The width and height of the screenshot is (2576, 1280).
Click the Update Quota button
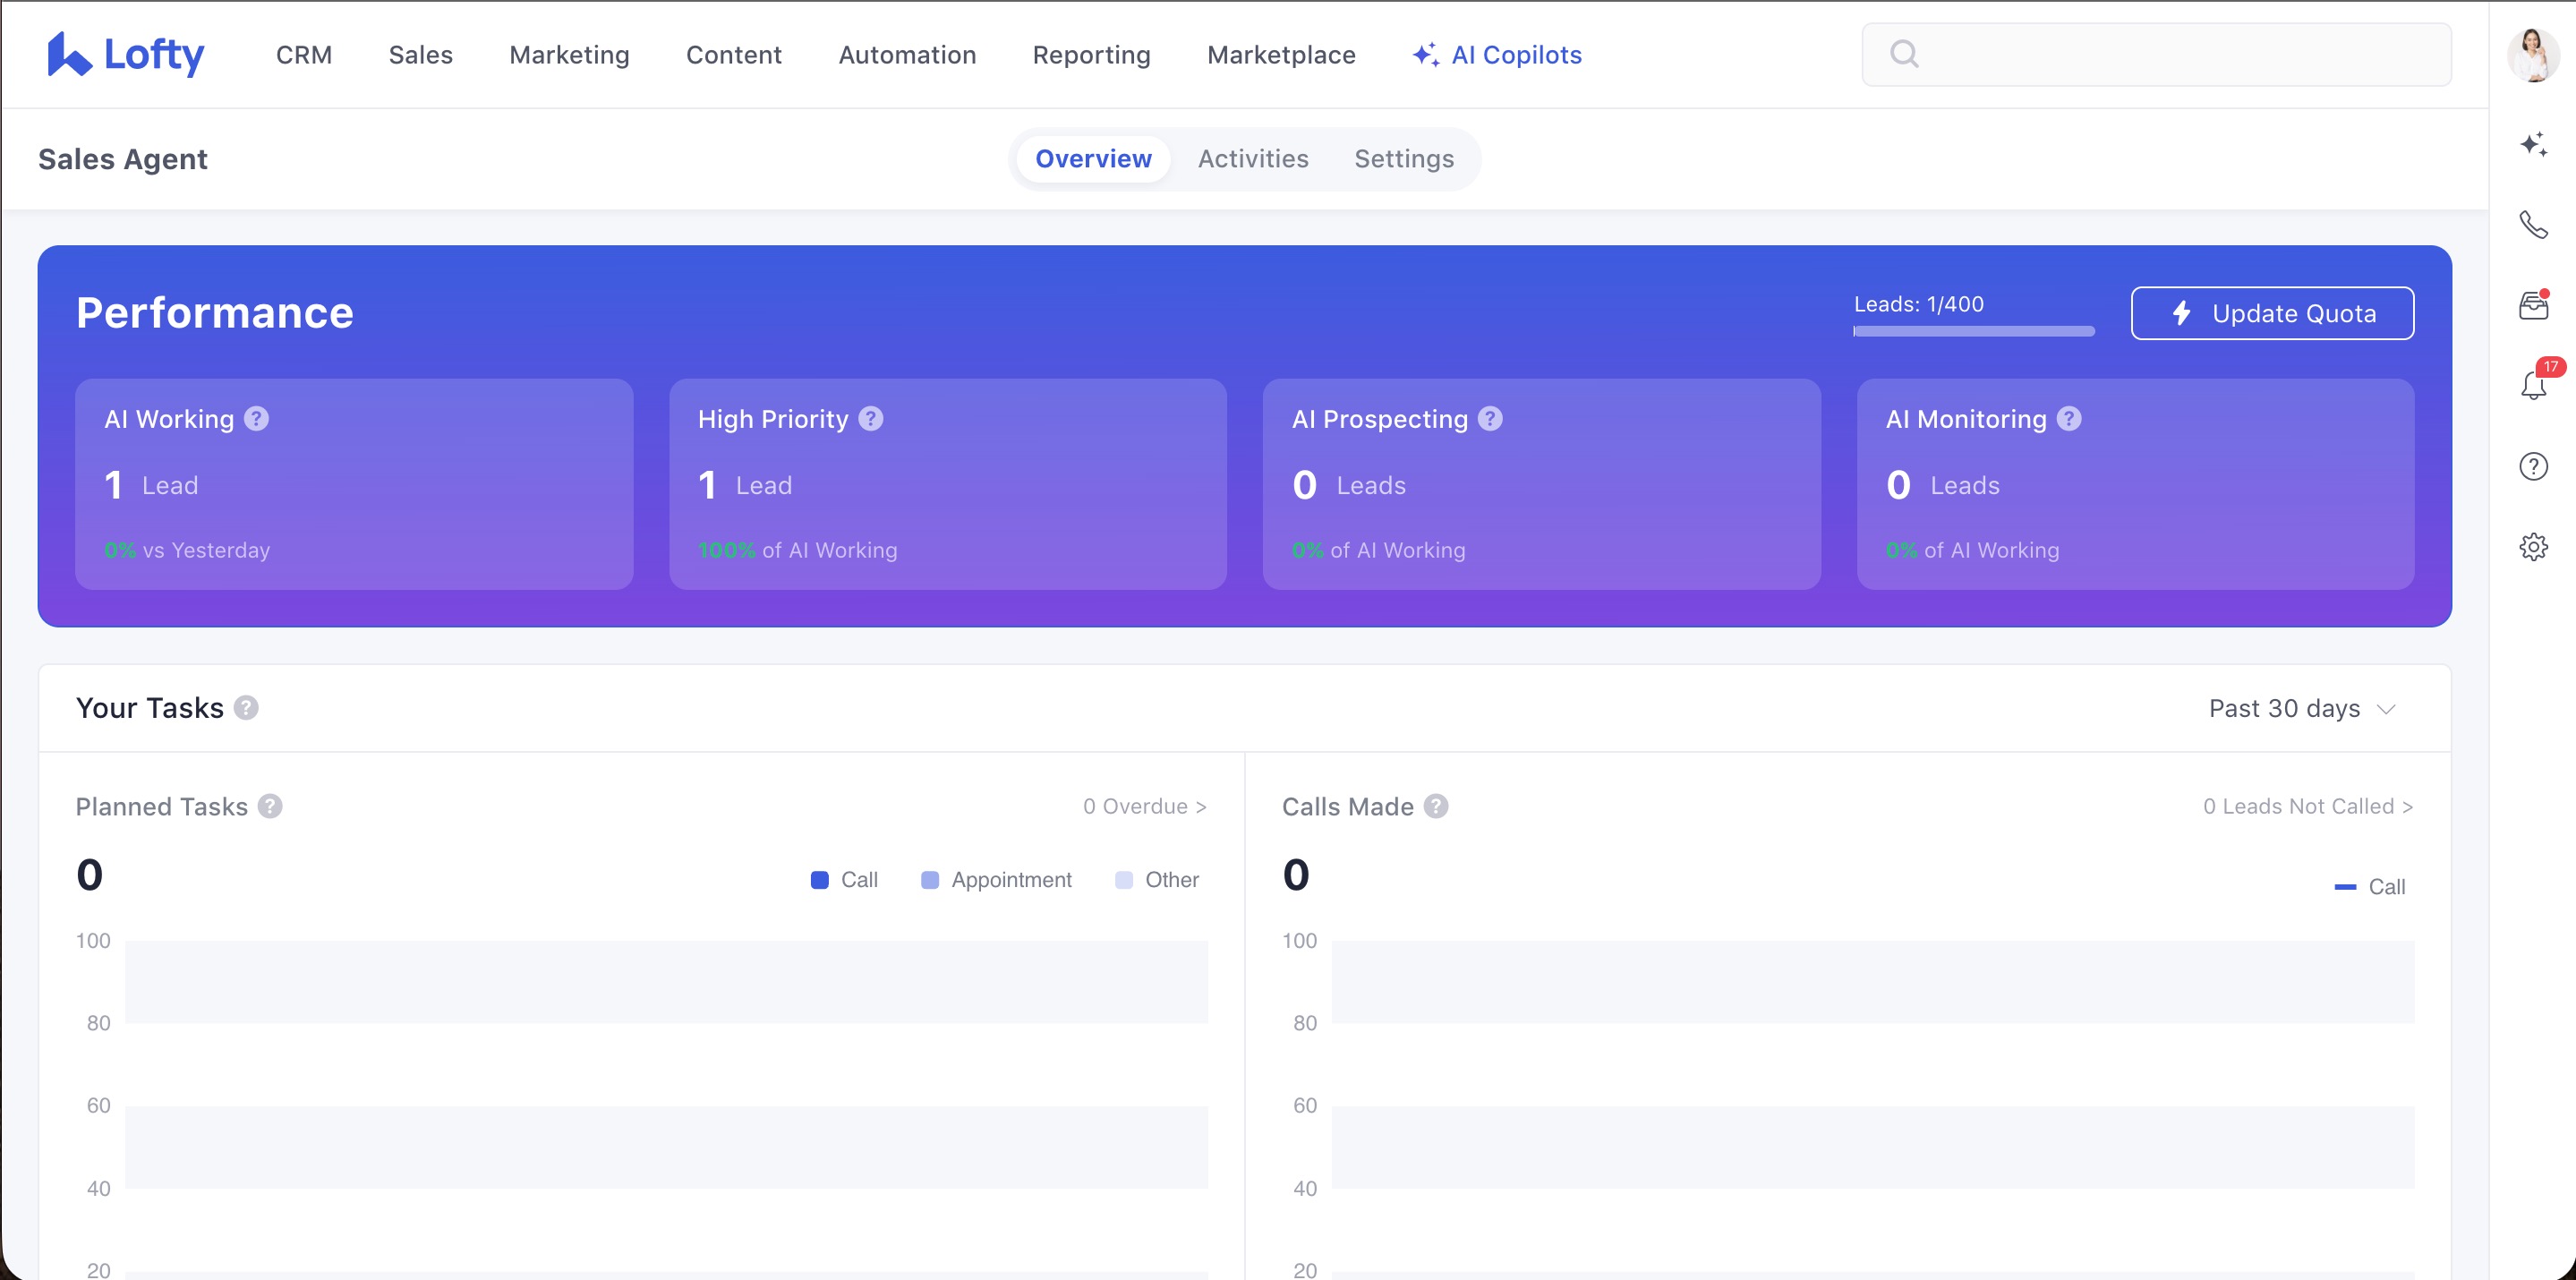tap(2271, 313)
